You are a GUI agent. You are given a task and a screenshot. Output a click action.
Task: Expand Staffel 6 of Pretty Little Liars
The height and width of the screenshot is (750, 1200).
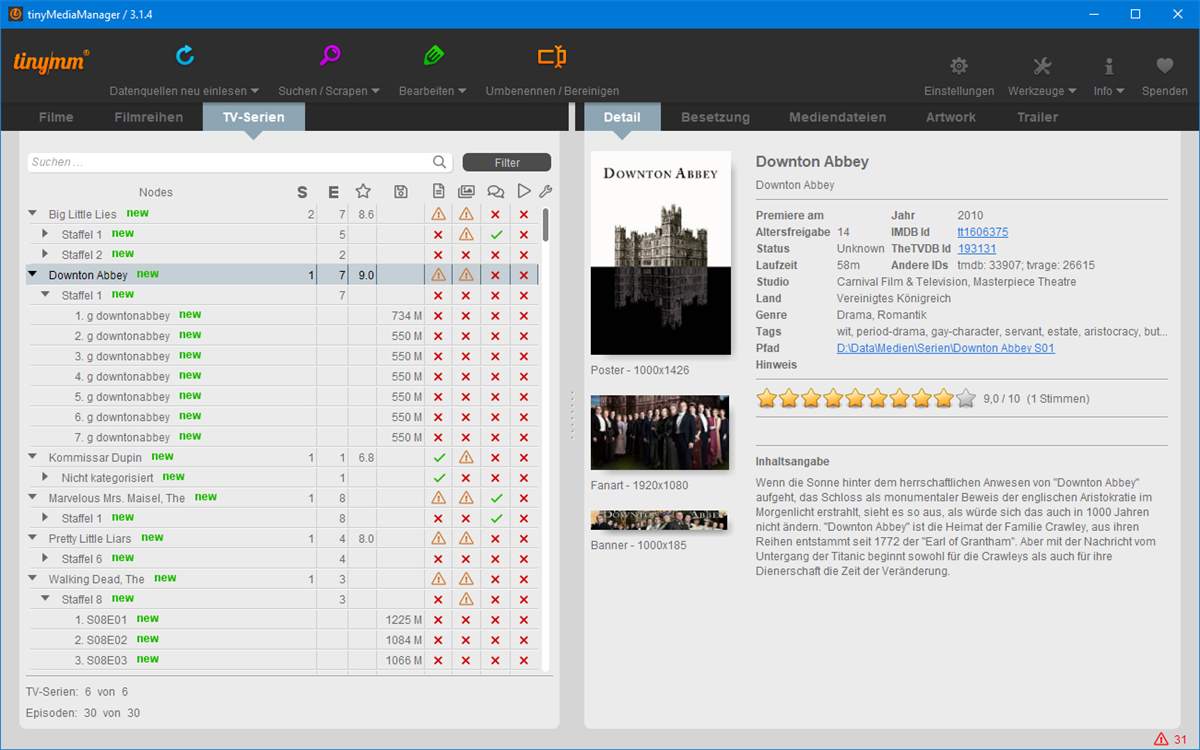pyautogui.click(x=45, y=559)
